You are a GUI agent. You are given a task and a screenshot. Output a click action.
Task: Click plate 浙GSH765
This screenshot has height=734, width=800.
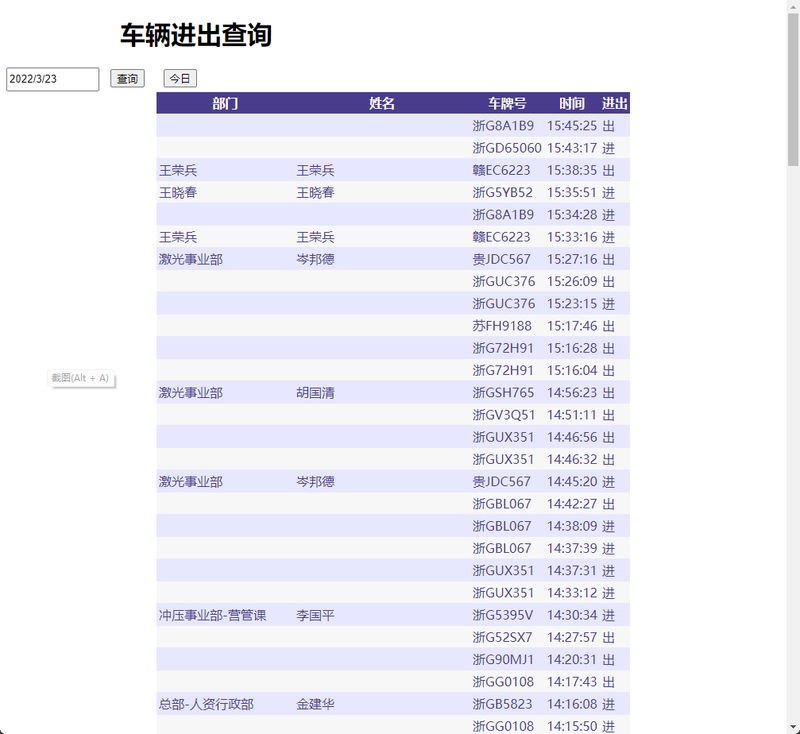pos(503,393)
